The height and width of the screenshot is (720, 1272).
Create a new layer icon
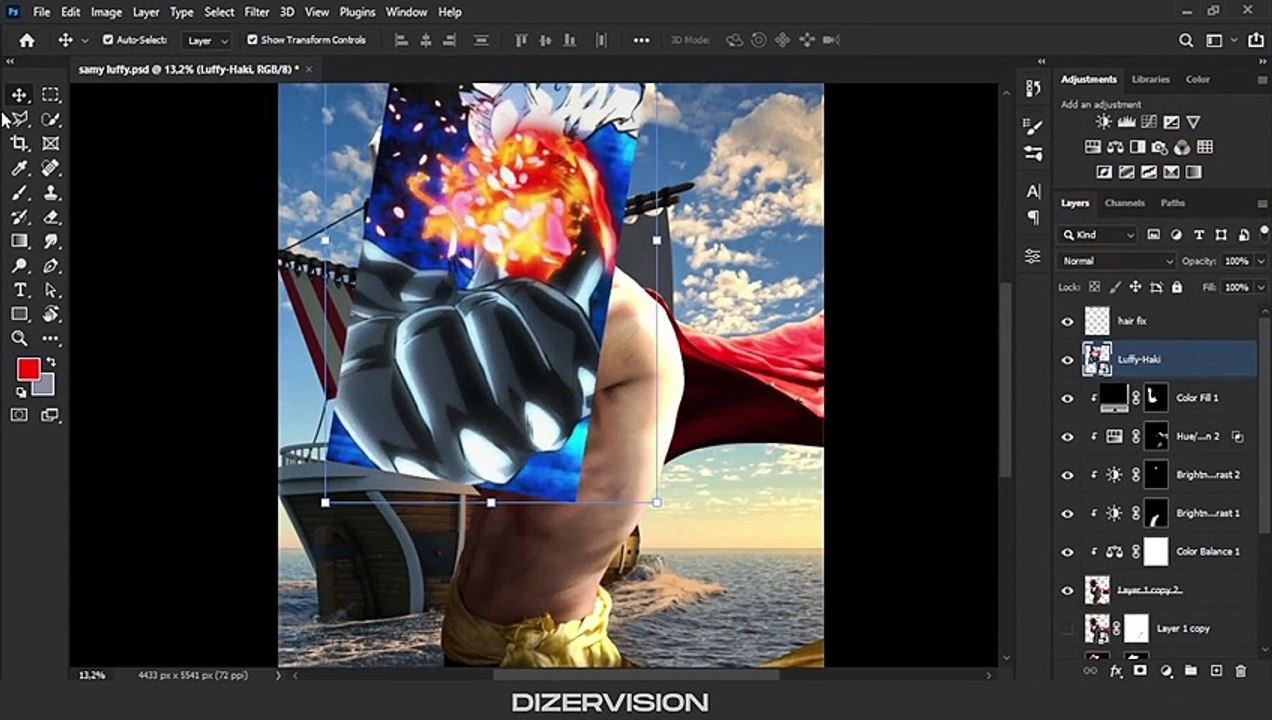[1216, 671]
